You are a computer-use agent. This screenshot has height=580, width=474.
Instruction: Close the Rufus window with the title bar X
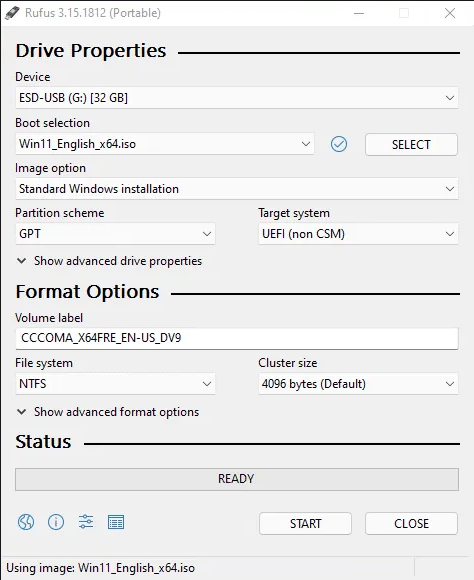pos(450,13)
